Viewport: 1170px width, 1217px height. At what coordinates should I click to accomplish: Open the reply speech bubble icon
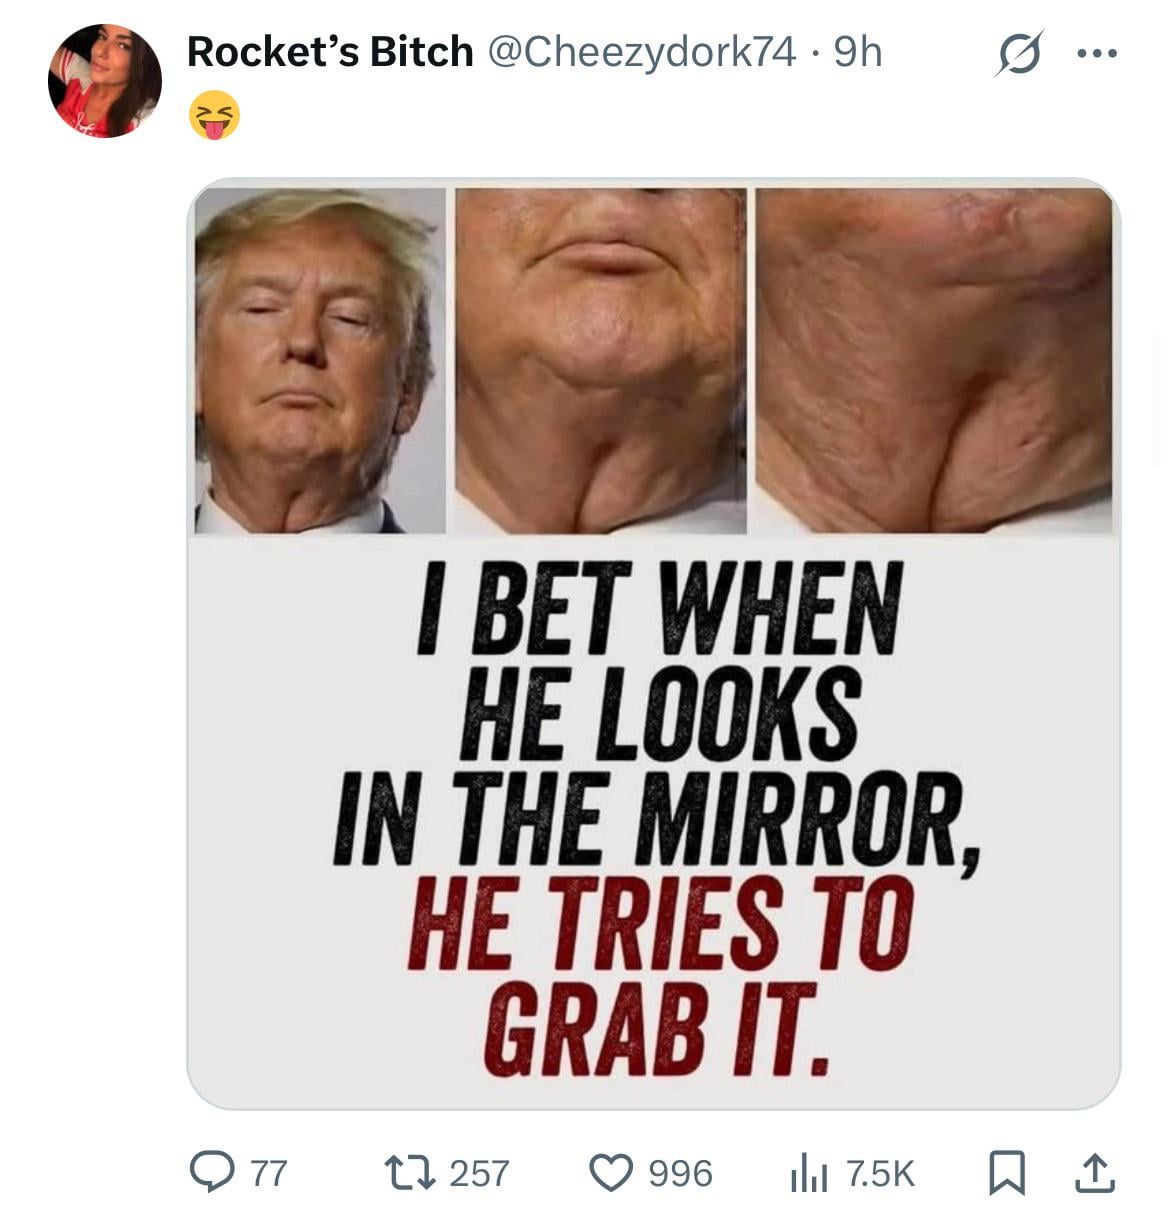pyautogui.click(x=210, y=1172)
